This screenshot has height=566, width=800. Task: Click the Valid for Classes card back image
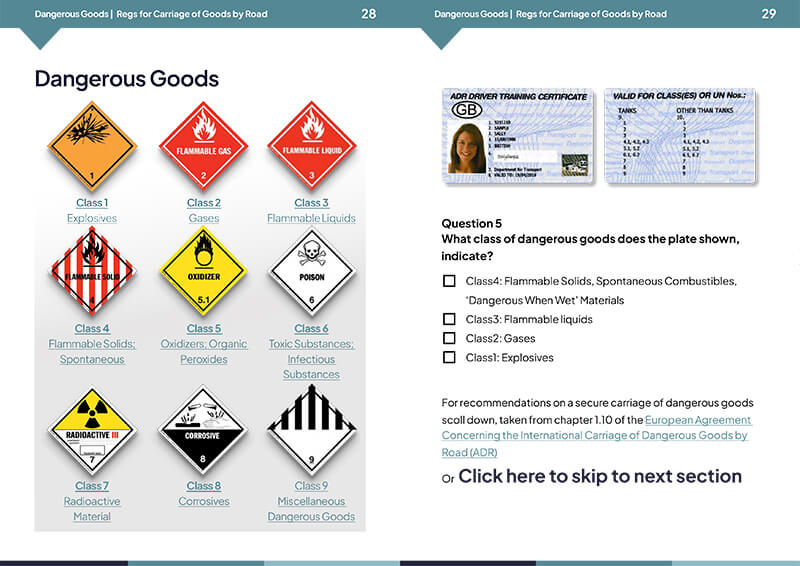[680, 136]
